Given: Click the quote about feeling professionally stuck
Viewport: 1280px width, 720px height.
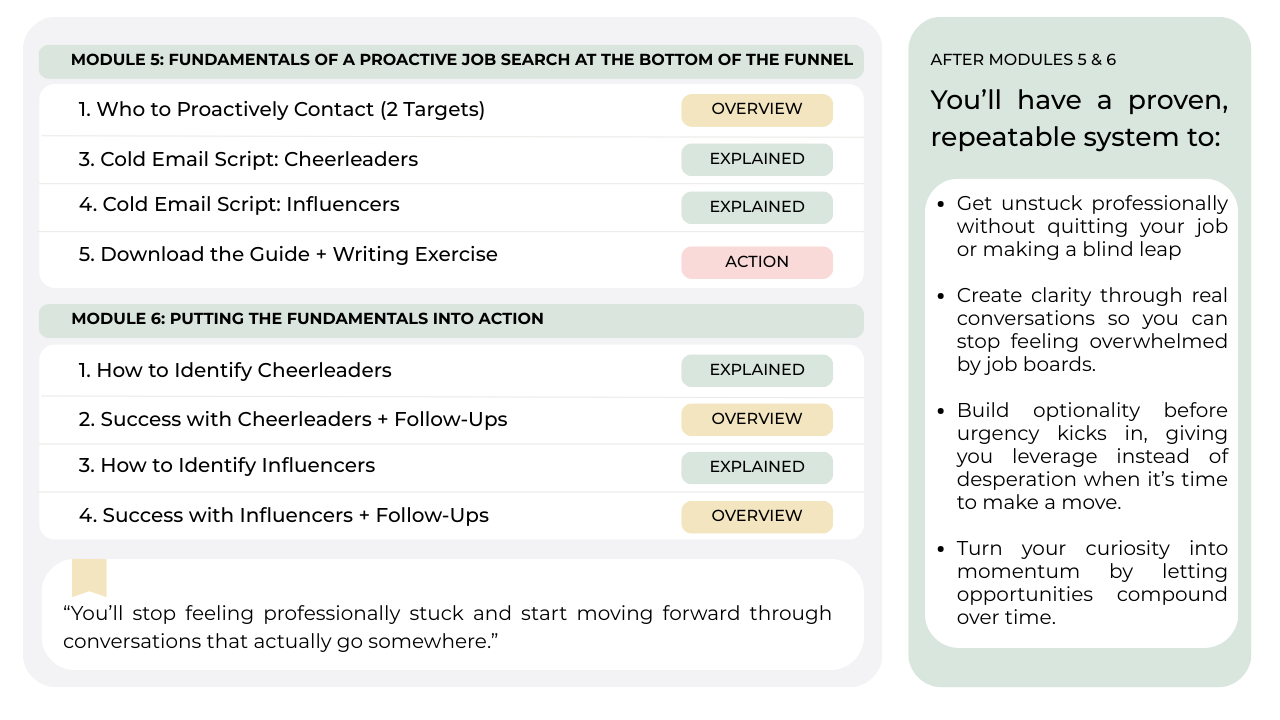Looking at the screenshot, I should (x=447, y=627).
